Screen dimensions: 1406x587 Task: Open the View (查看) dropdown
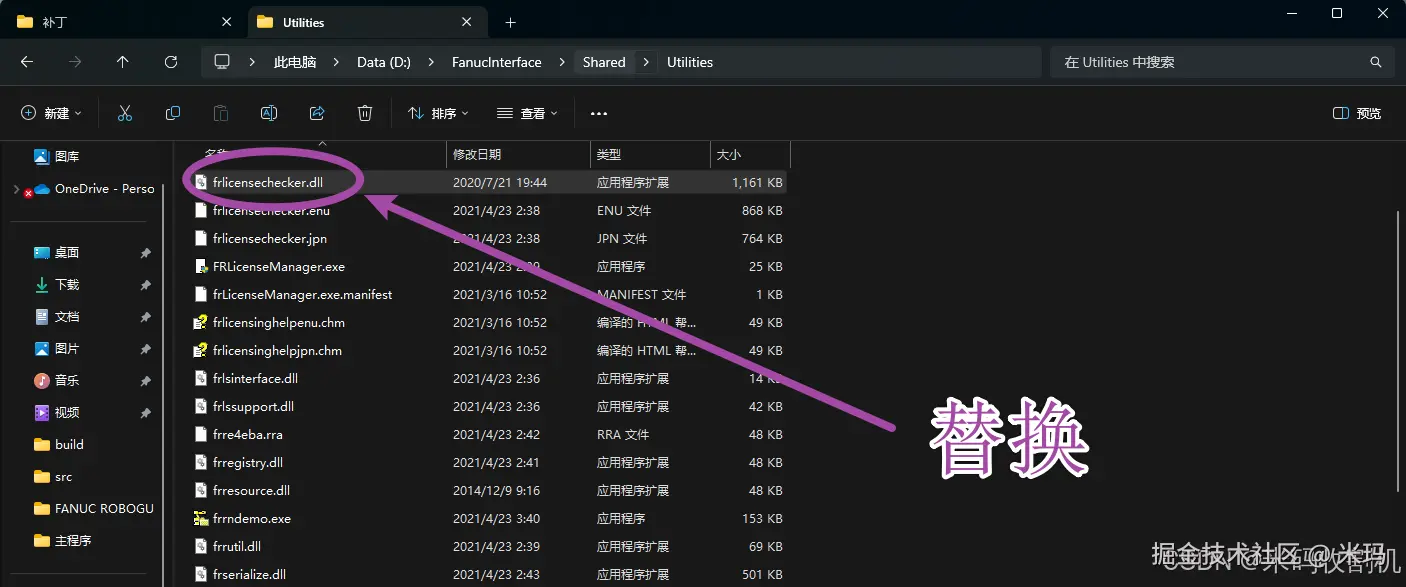pos(527,113)
